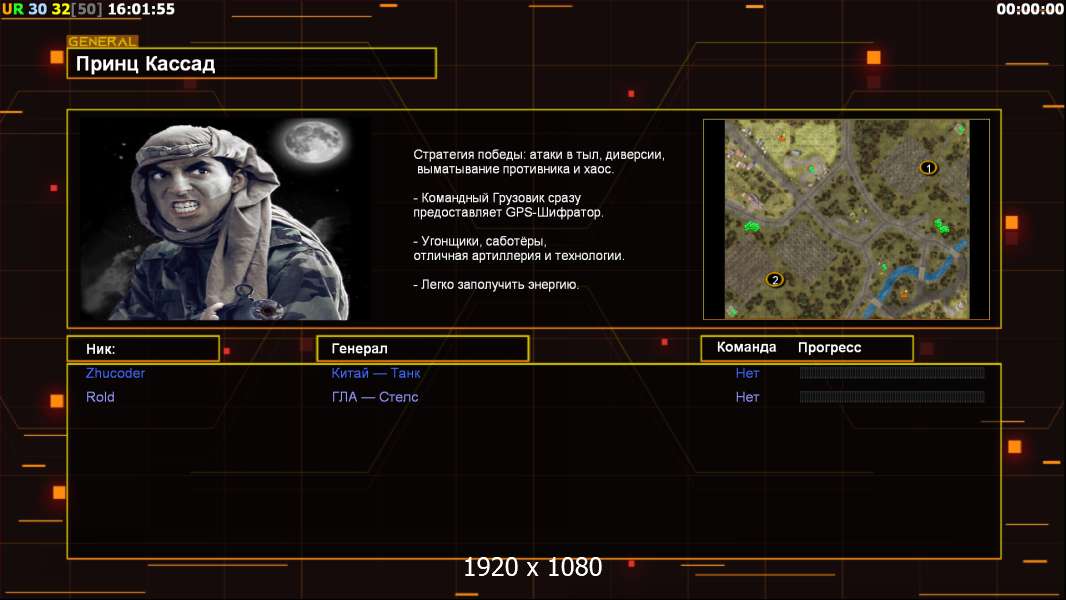Click the green supply cluster left of the minimap center
The height and width of the screenshot is (600, 1066).
(x=753, y=227)
